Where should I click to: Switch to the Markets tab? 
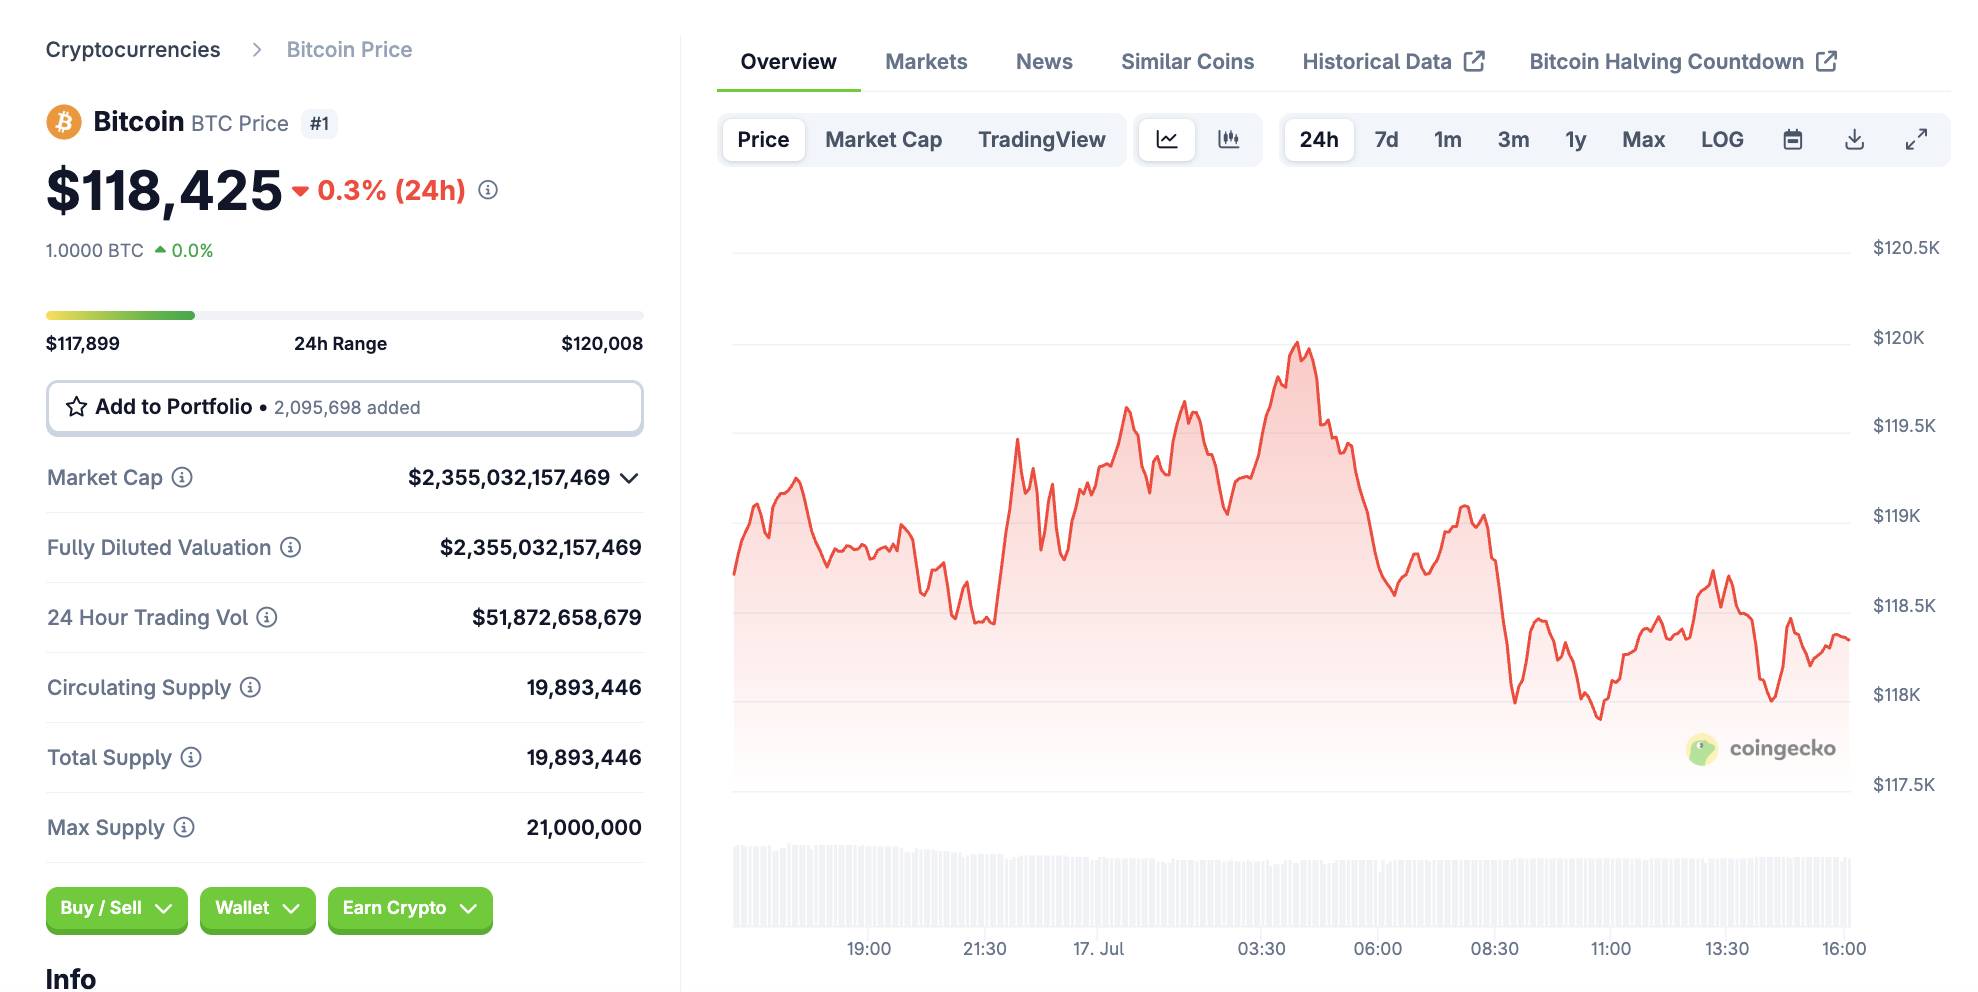(x=926, y=62)
